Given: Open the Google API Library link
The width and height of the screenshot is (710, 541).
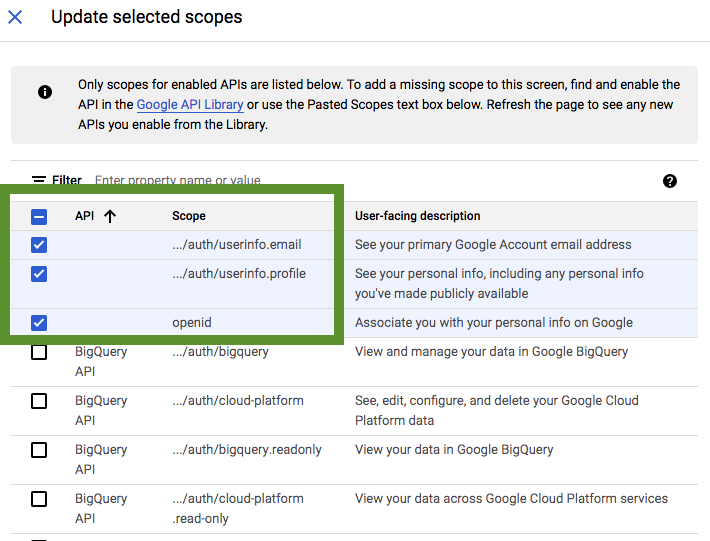Looking at the screenshot, I should (190, 105).
